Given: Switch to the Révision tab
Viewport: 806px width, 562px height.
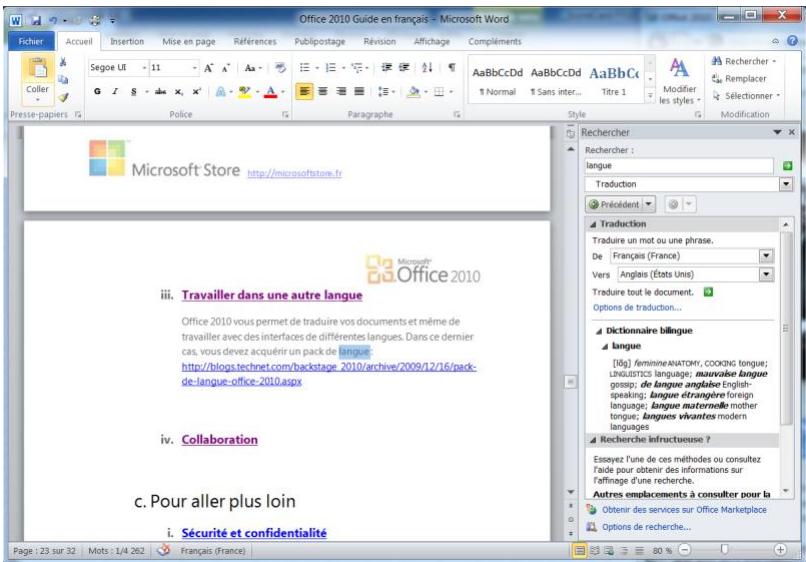Looking at the screenshot, I should [x=379, y=42].
